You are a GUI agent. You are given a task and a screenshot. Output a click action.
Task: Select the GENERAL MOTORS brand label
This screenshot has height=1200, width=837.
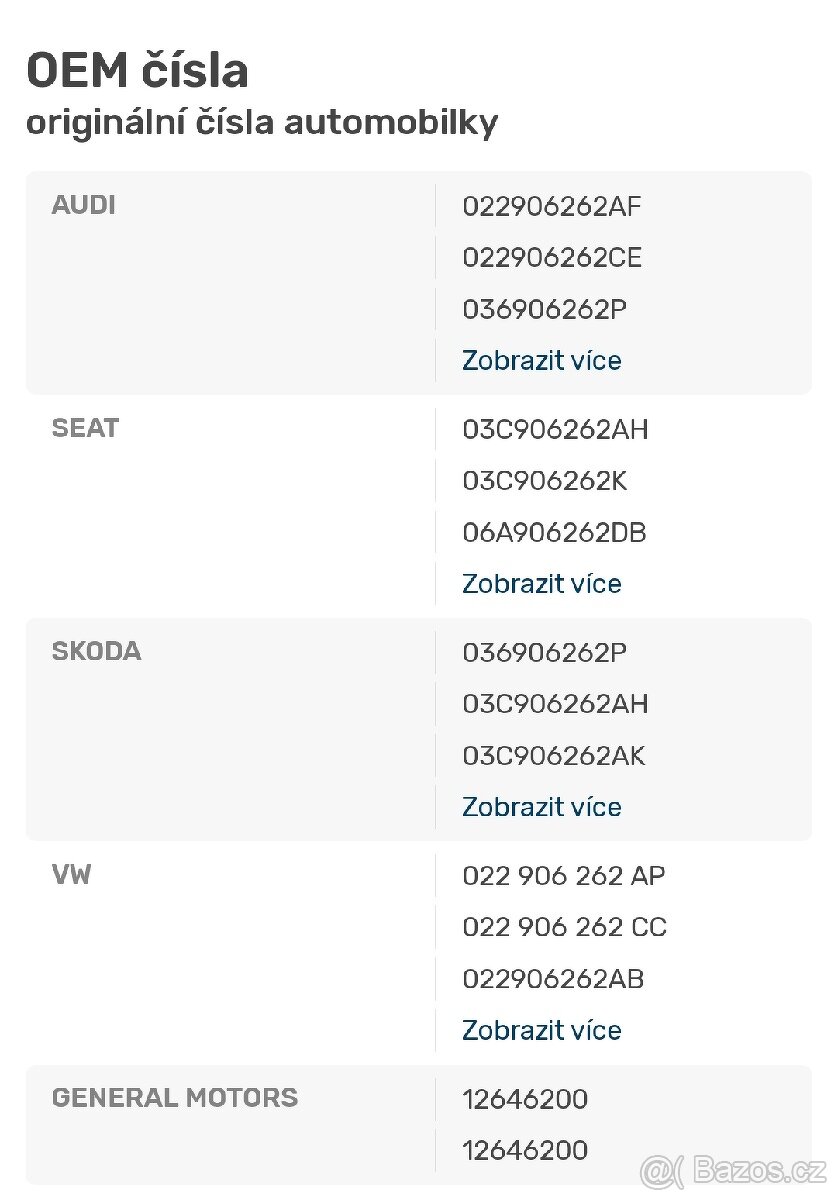[174, 1098]
